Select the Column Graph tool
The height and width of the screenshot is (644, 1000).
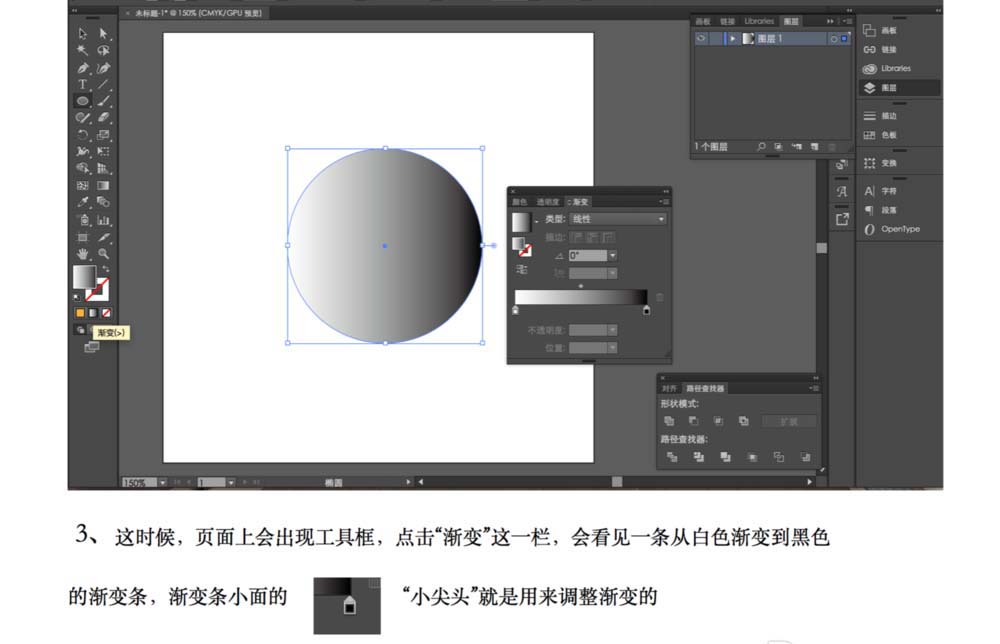103,220
